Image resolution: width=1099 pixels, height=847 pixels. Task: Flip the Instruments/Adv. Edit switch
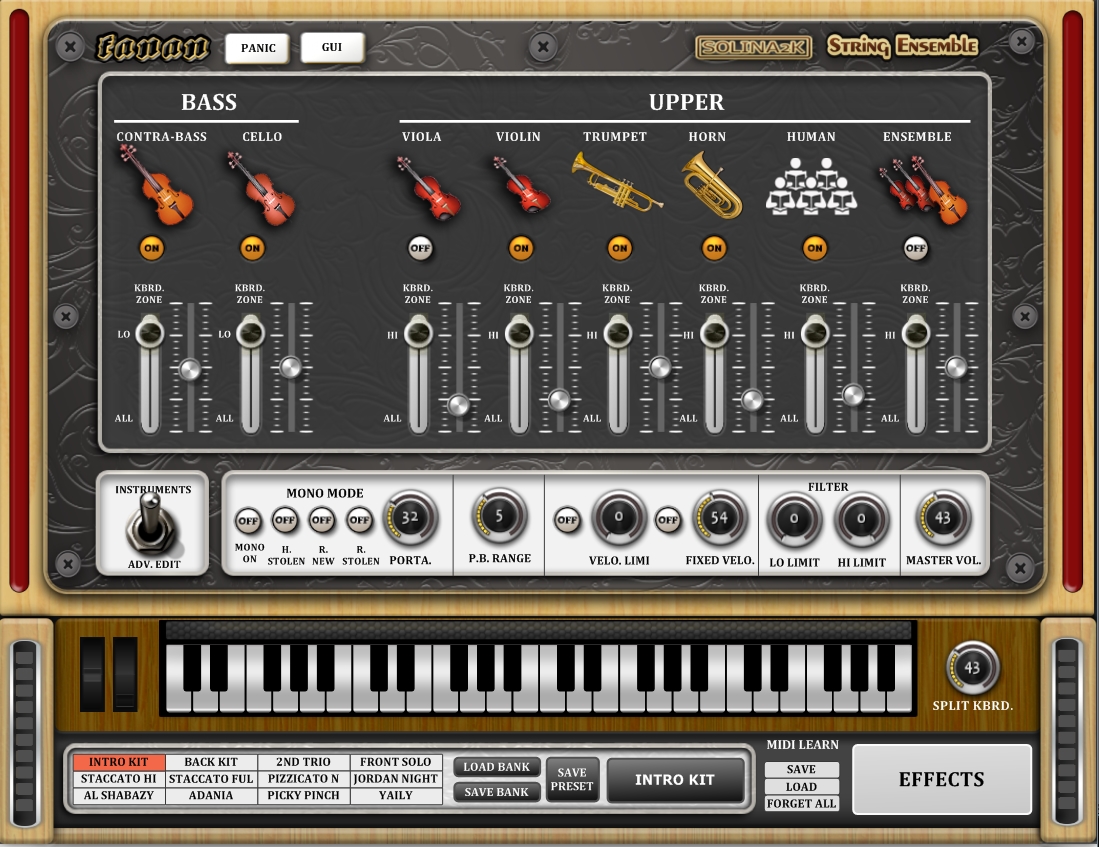(x=152, y=526)
